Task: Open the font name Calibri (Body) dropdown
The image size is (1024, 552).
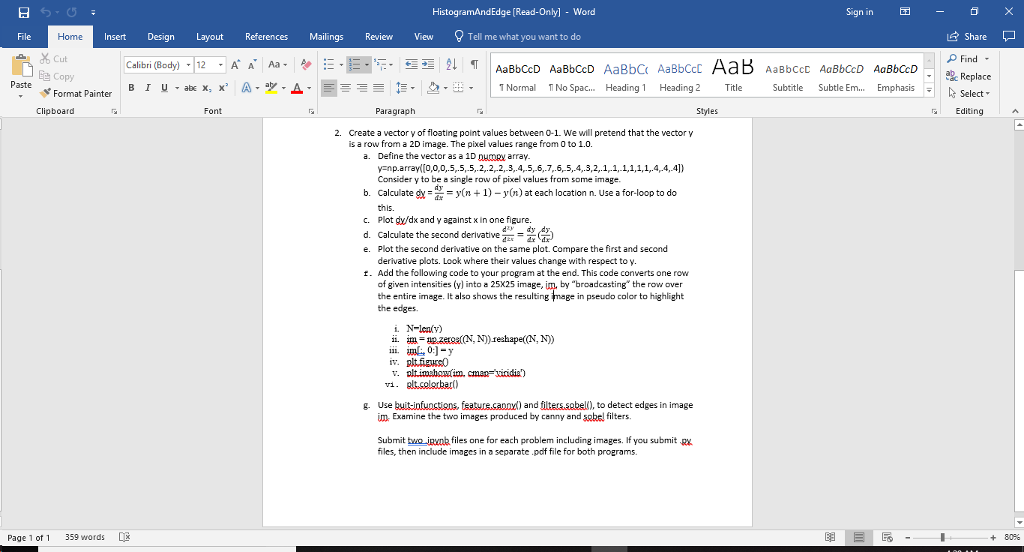Action: 188,65
